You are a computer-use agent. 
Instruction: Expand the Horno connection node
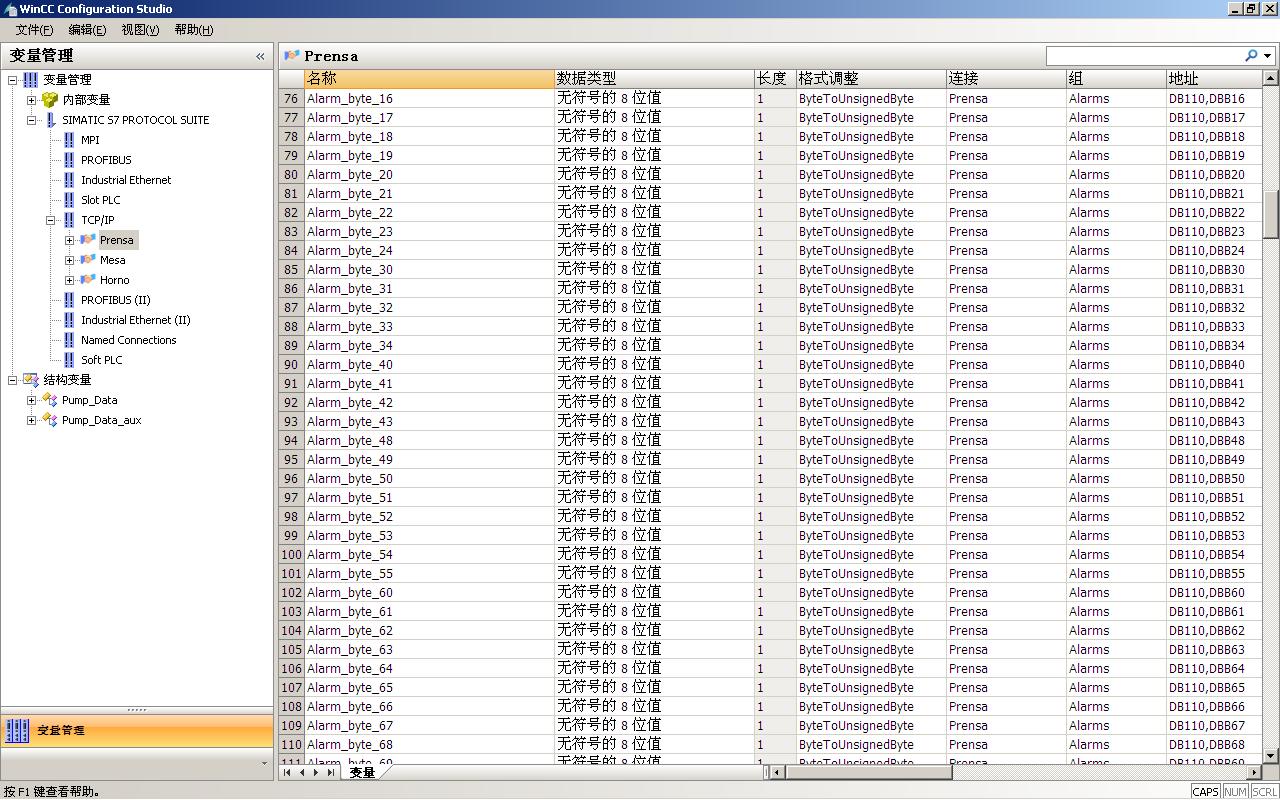tap(69, 280)
